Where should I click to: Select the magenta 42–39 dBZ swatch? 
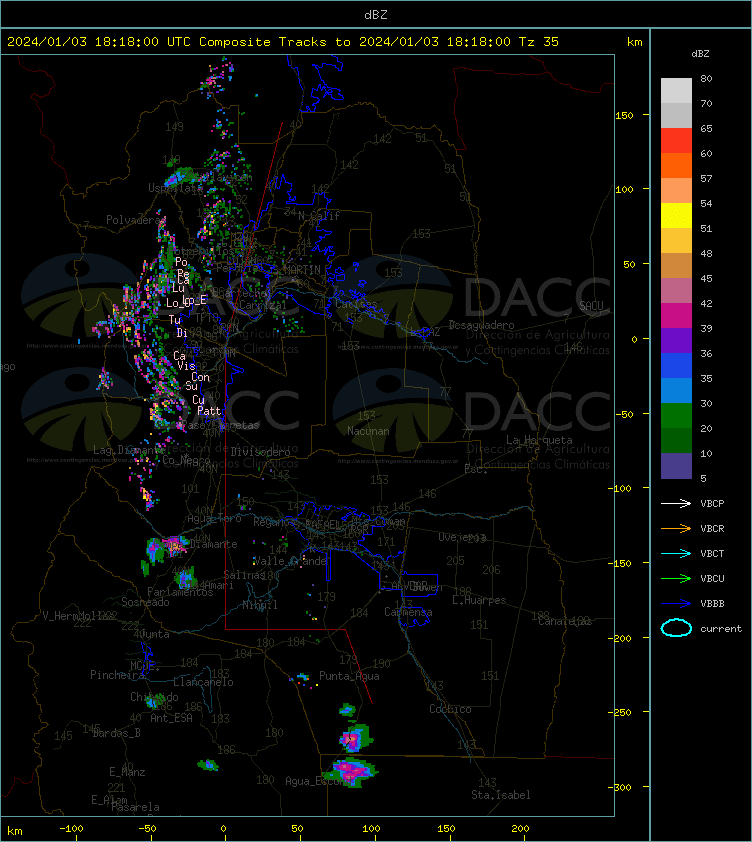point(676,315)
